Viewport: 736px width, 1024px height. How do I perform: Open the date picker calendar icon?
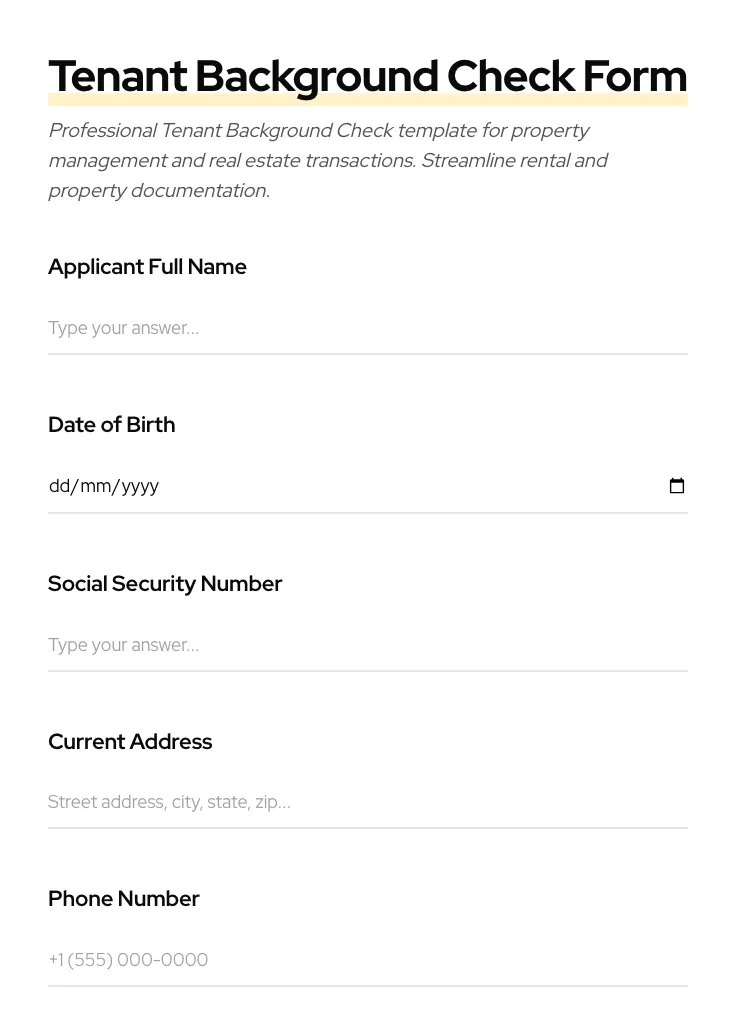click(677, 486)
